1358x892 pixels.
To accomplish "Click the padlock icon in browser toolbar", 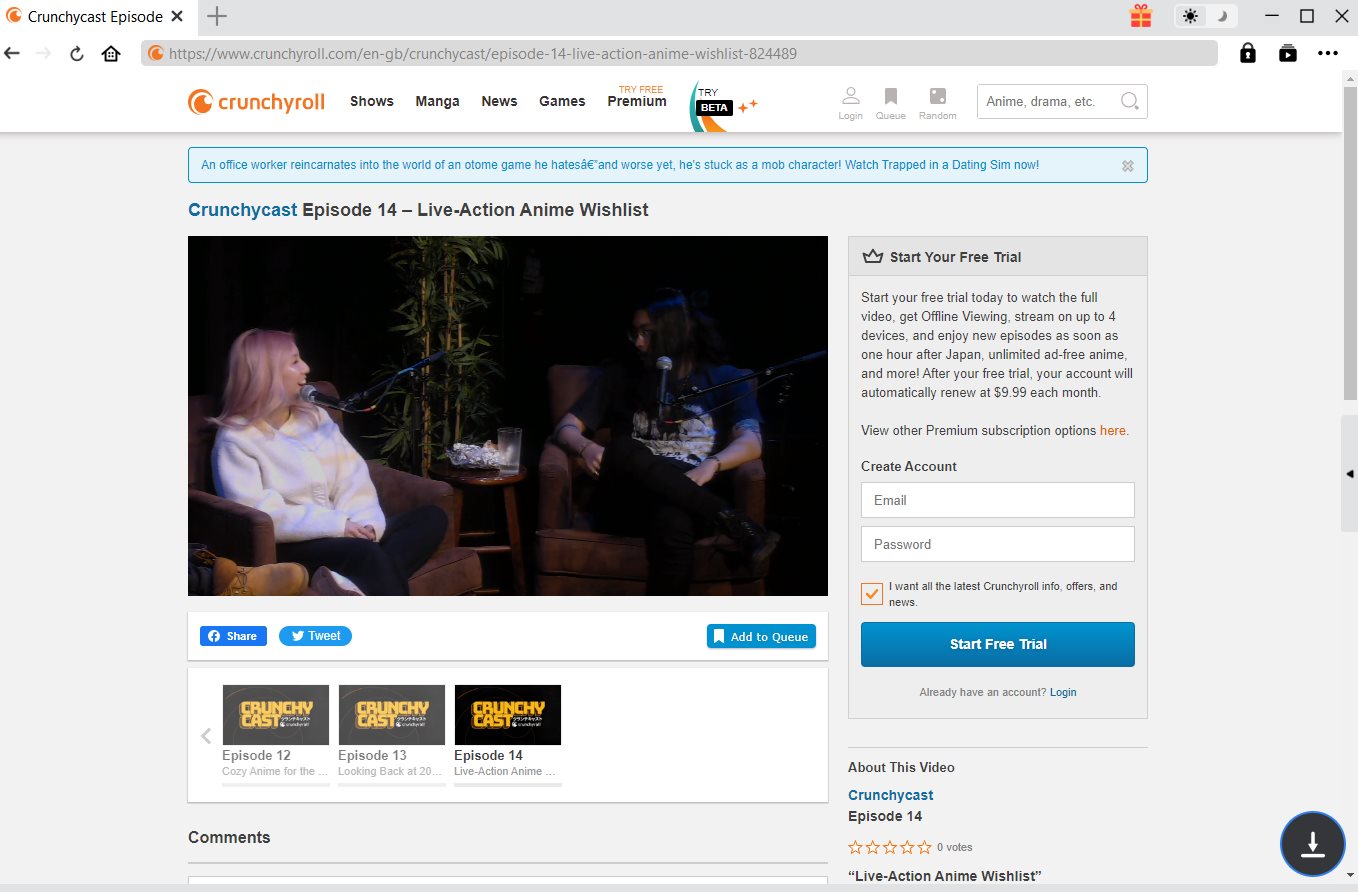I will pos(1248,53).
